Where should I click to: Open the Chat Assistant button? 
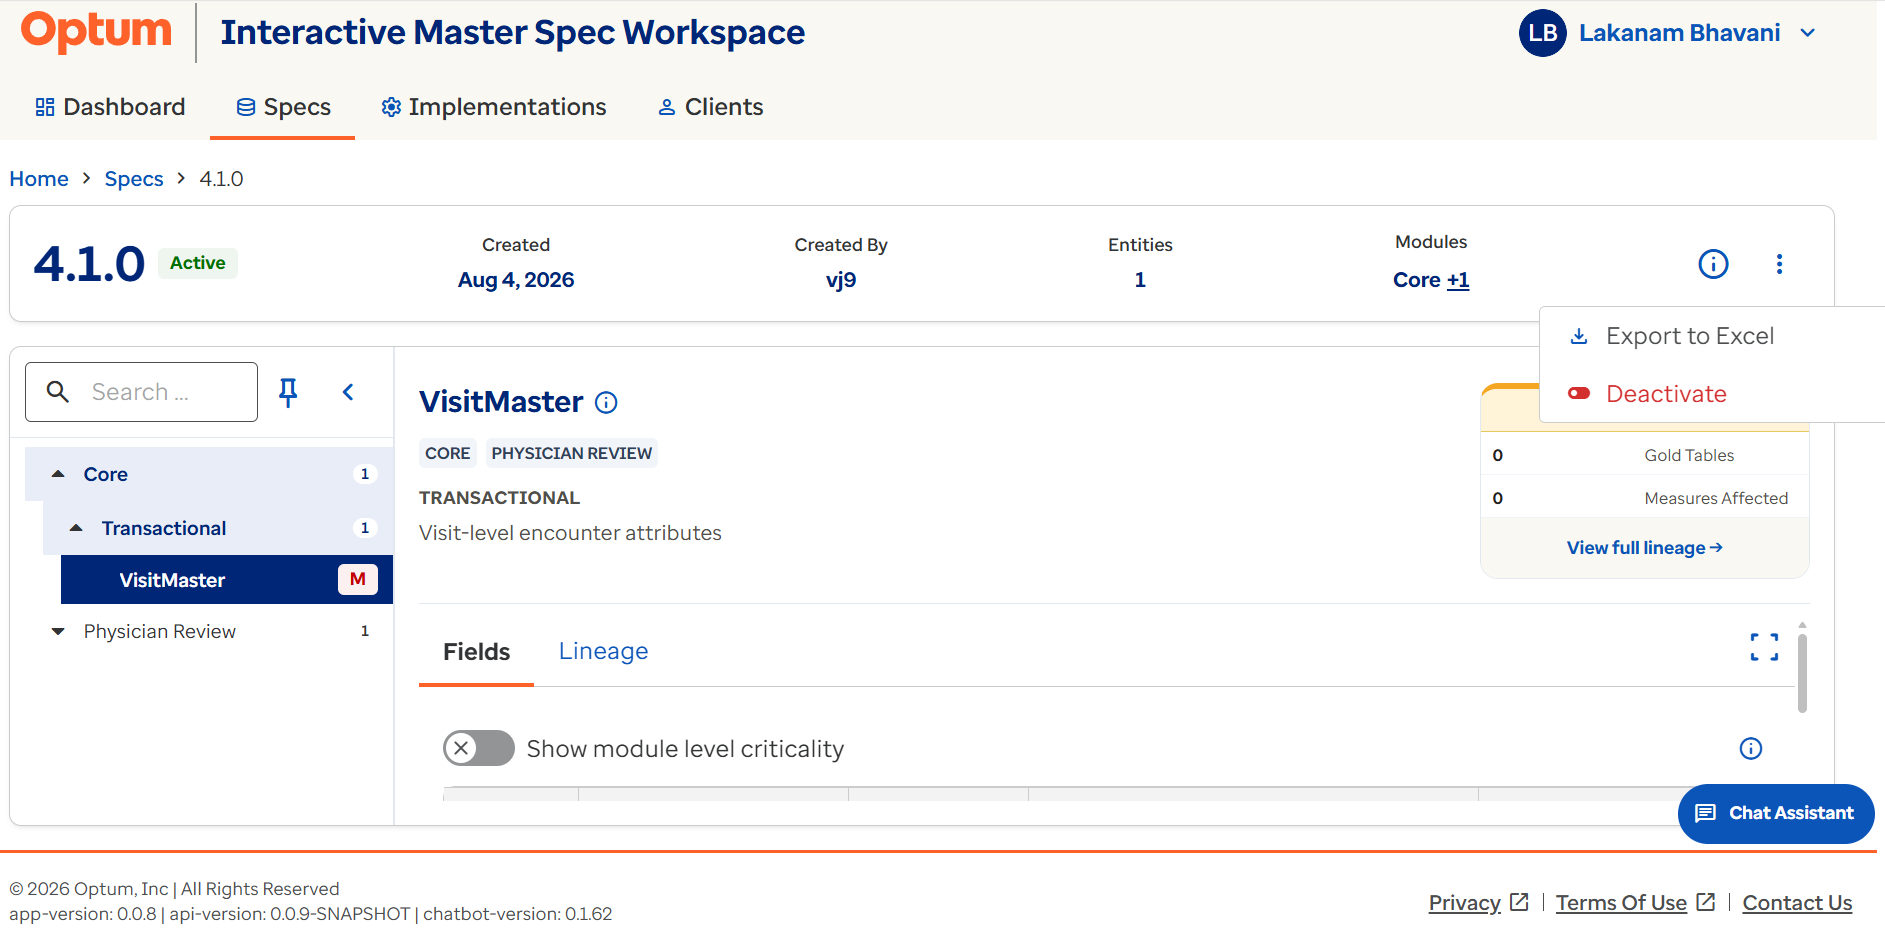coord(1776,813)
